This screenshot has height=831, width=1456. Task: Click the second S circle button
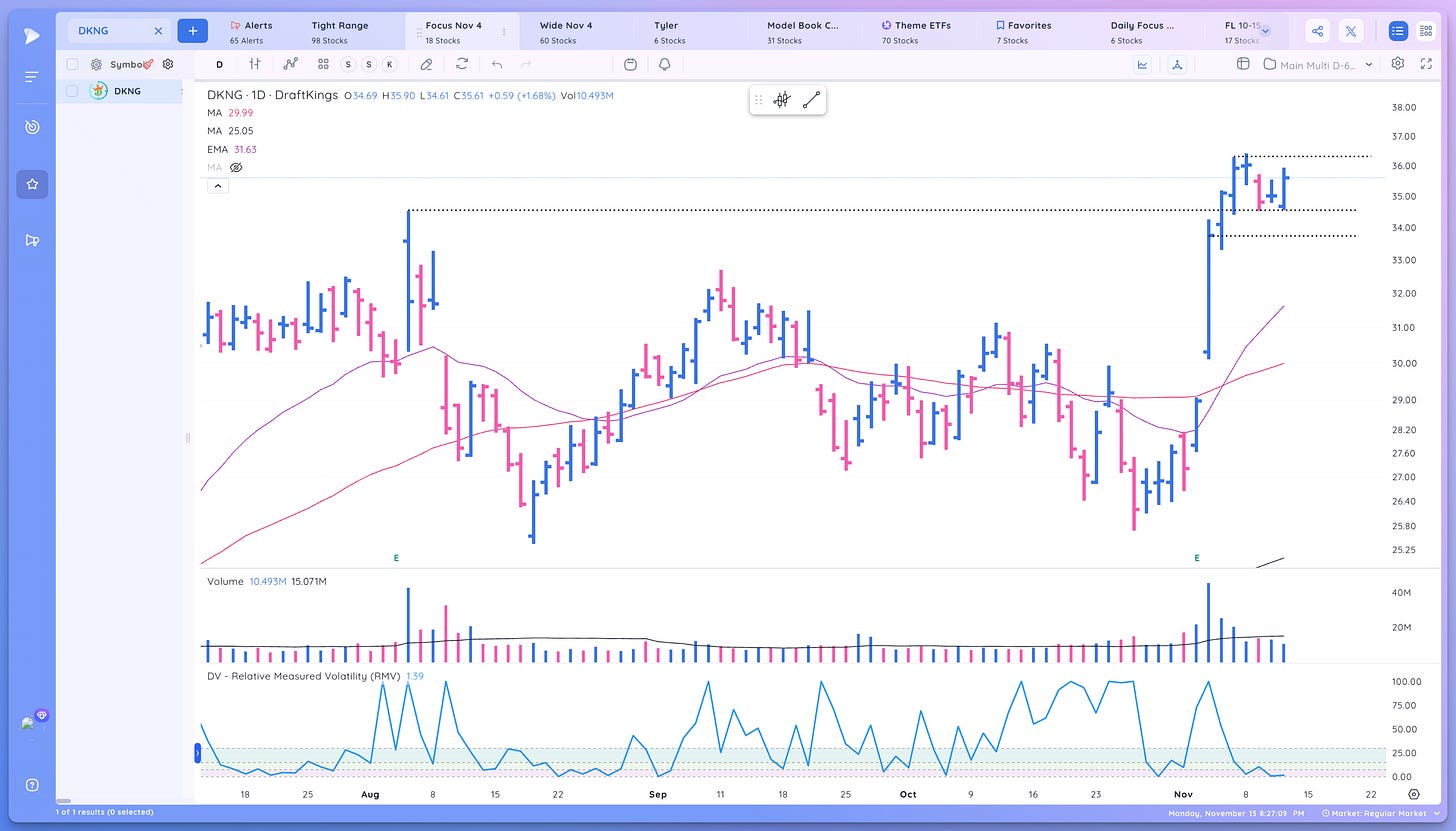click(x=369, y=64)
